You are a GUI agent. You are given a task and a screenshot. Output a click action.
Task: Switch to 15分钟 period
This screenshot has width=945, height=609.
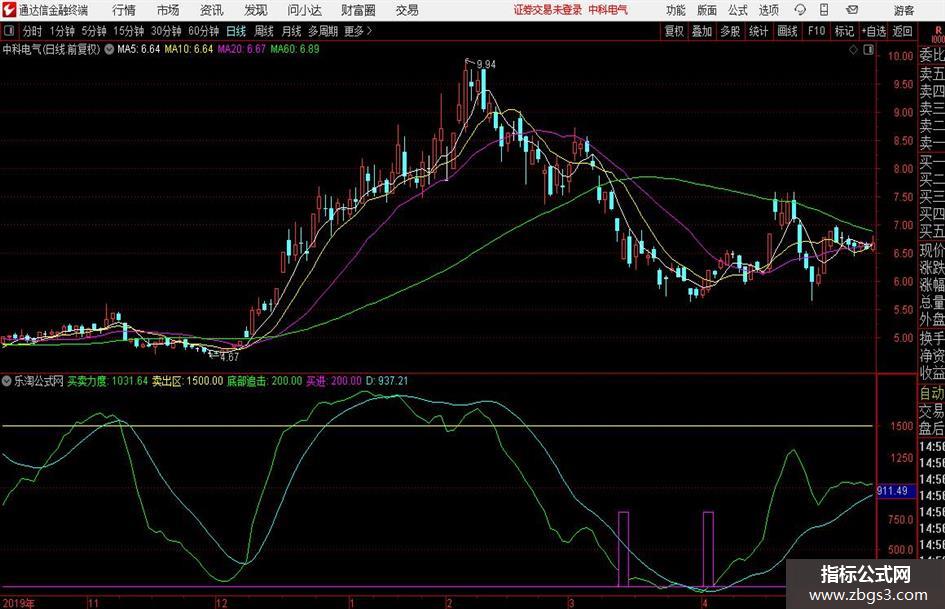128,31
